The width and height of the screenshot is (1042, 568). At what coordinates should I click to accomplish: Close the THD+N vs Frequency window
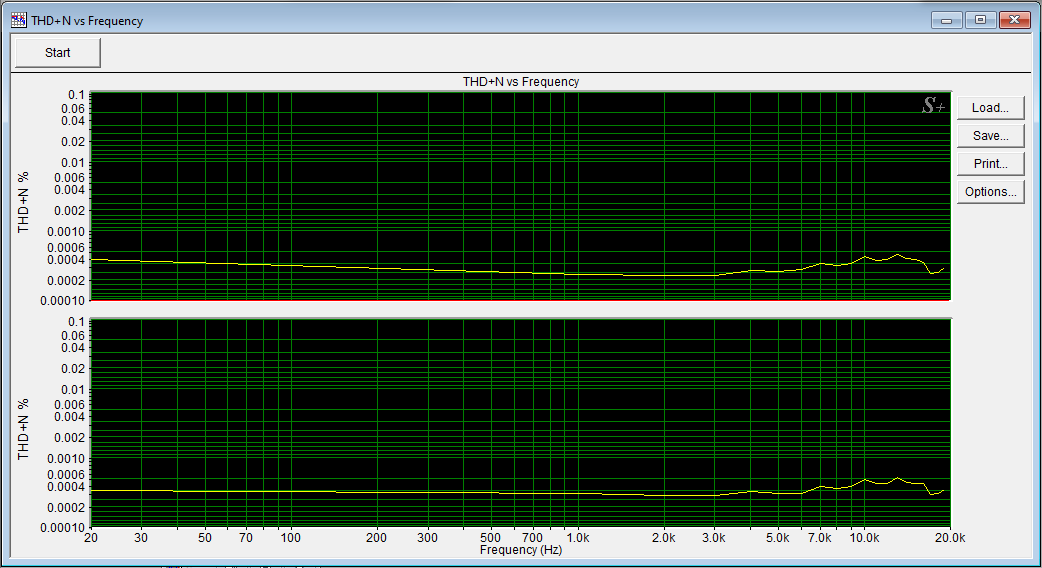click(x=1015, y=20)
